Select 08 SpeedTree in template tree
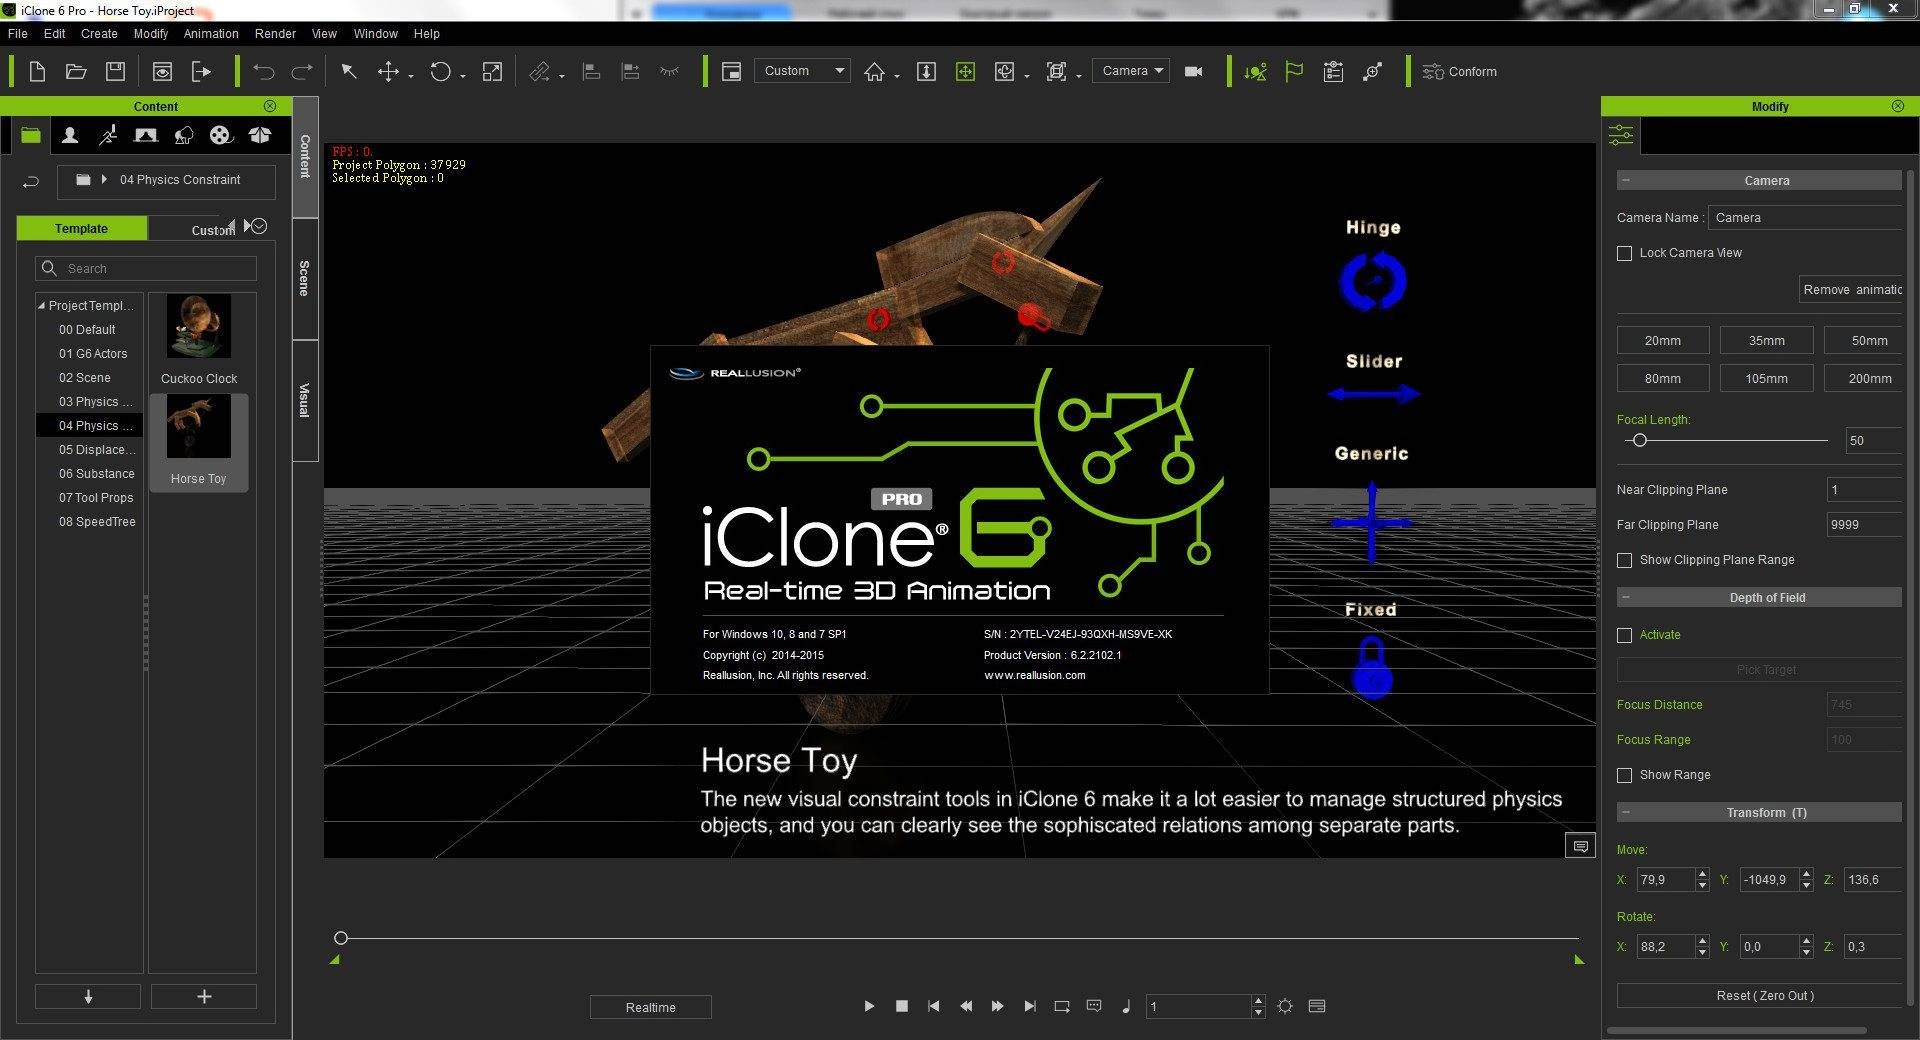 click(97, 522)
